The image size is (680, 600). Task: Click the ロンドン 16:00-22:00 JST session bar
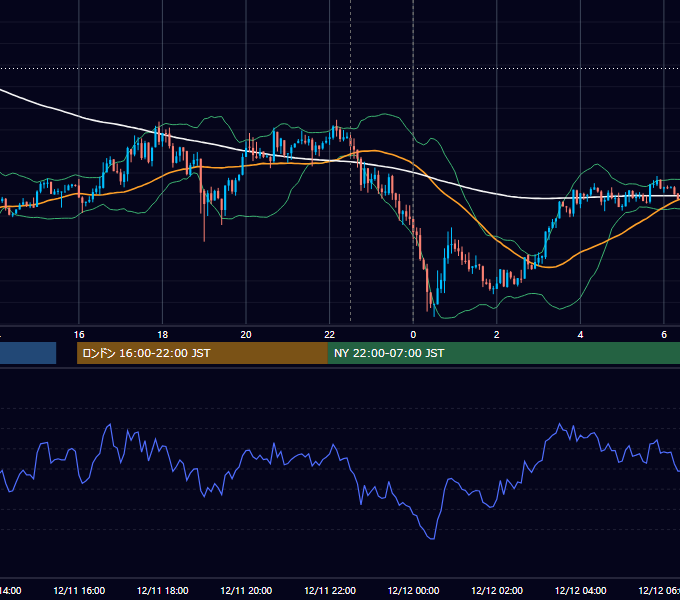(x=202, y=353)
